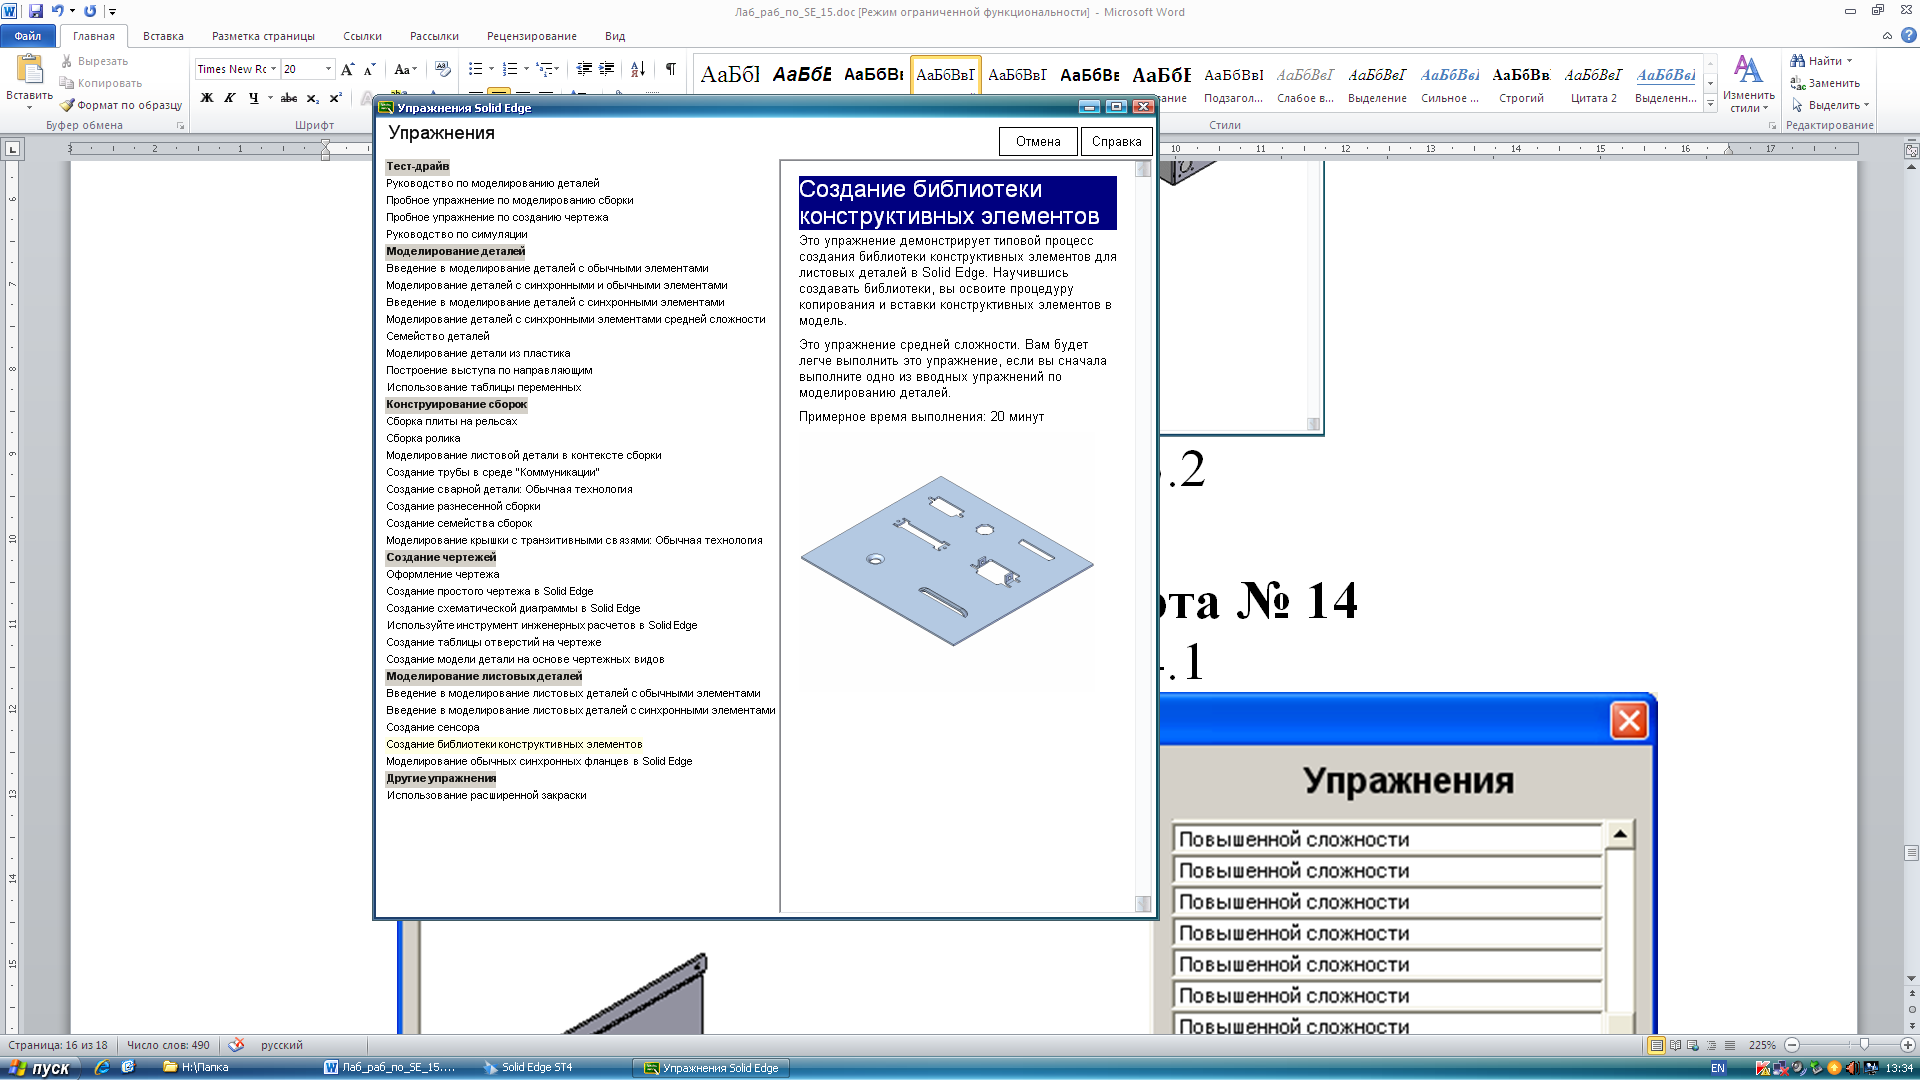
Task: Click the bulleted list icon
Action: (x=476, y=69)
